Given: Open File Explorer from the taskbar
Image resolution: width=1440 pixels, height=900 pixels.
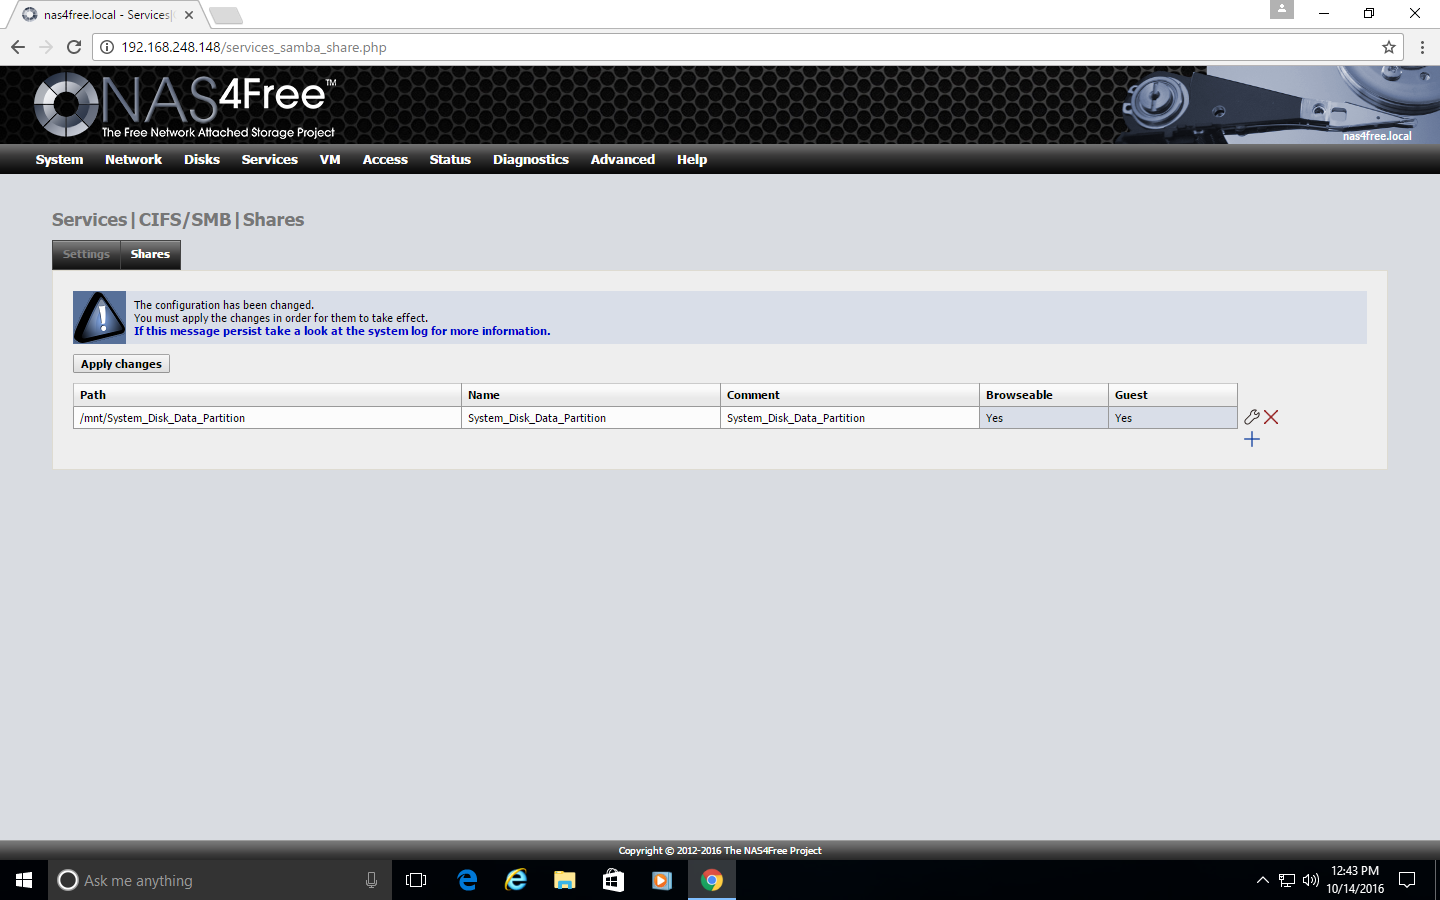Looking at the screenshot, I should tap(564, 880).
